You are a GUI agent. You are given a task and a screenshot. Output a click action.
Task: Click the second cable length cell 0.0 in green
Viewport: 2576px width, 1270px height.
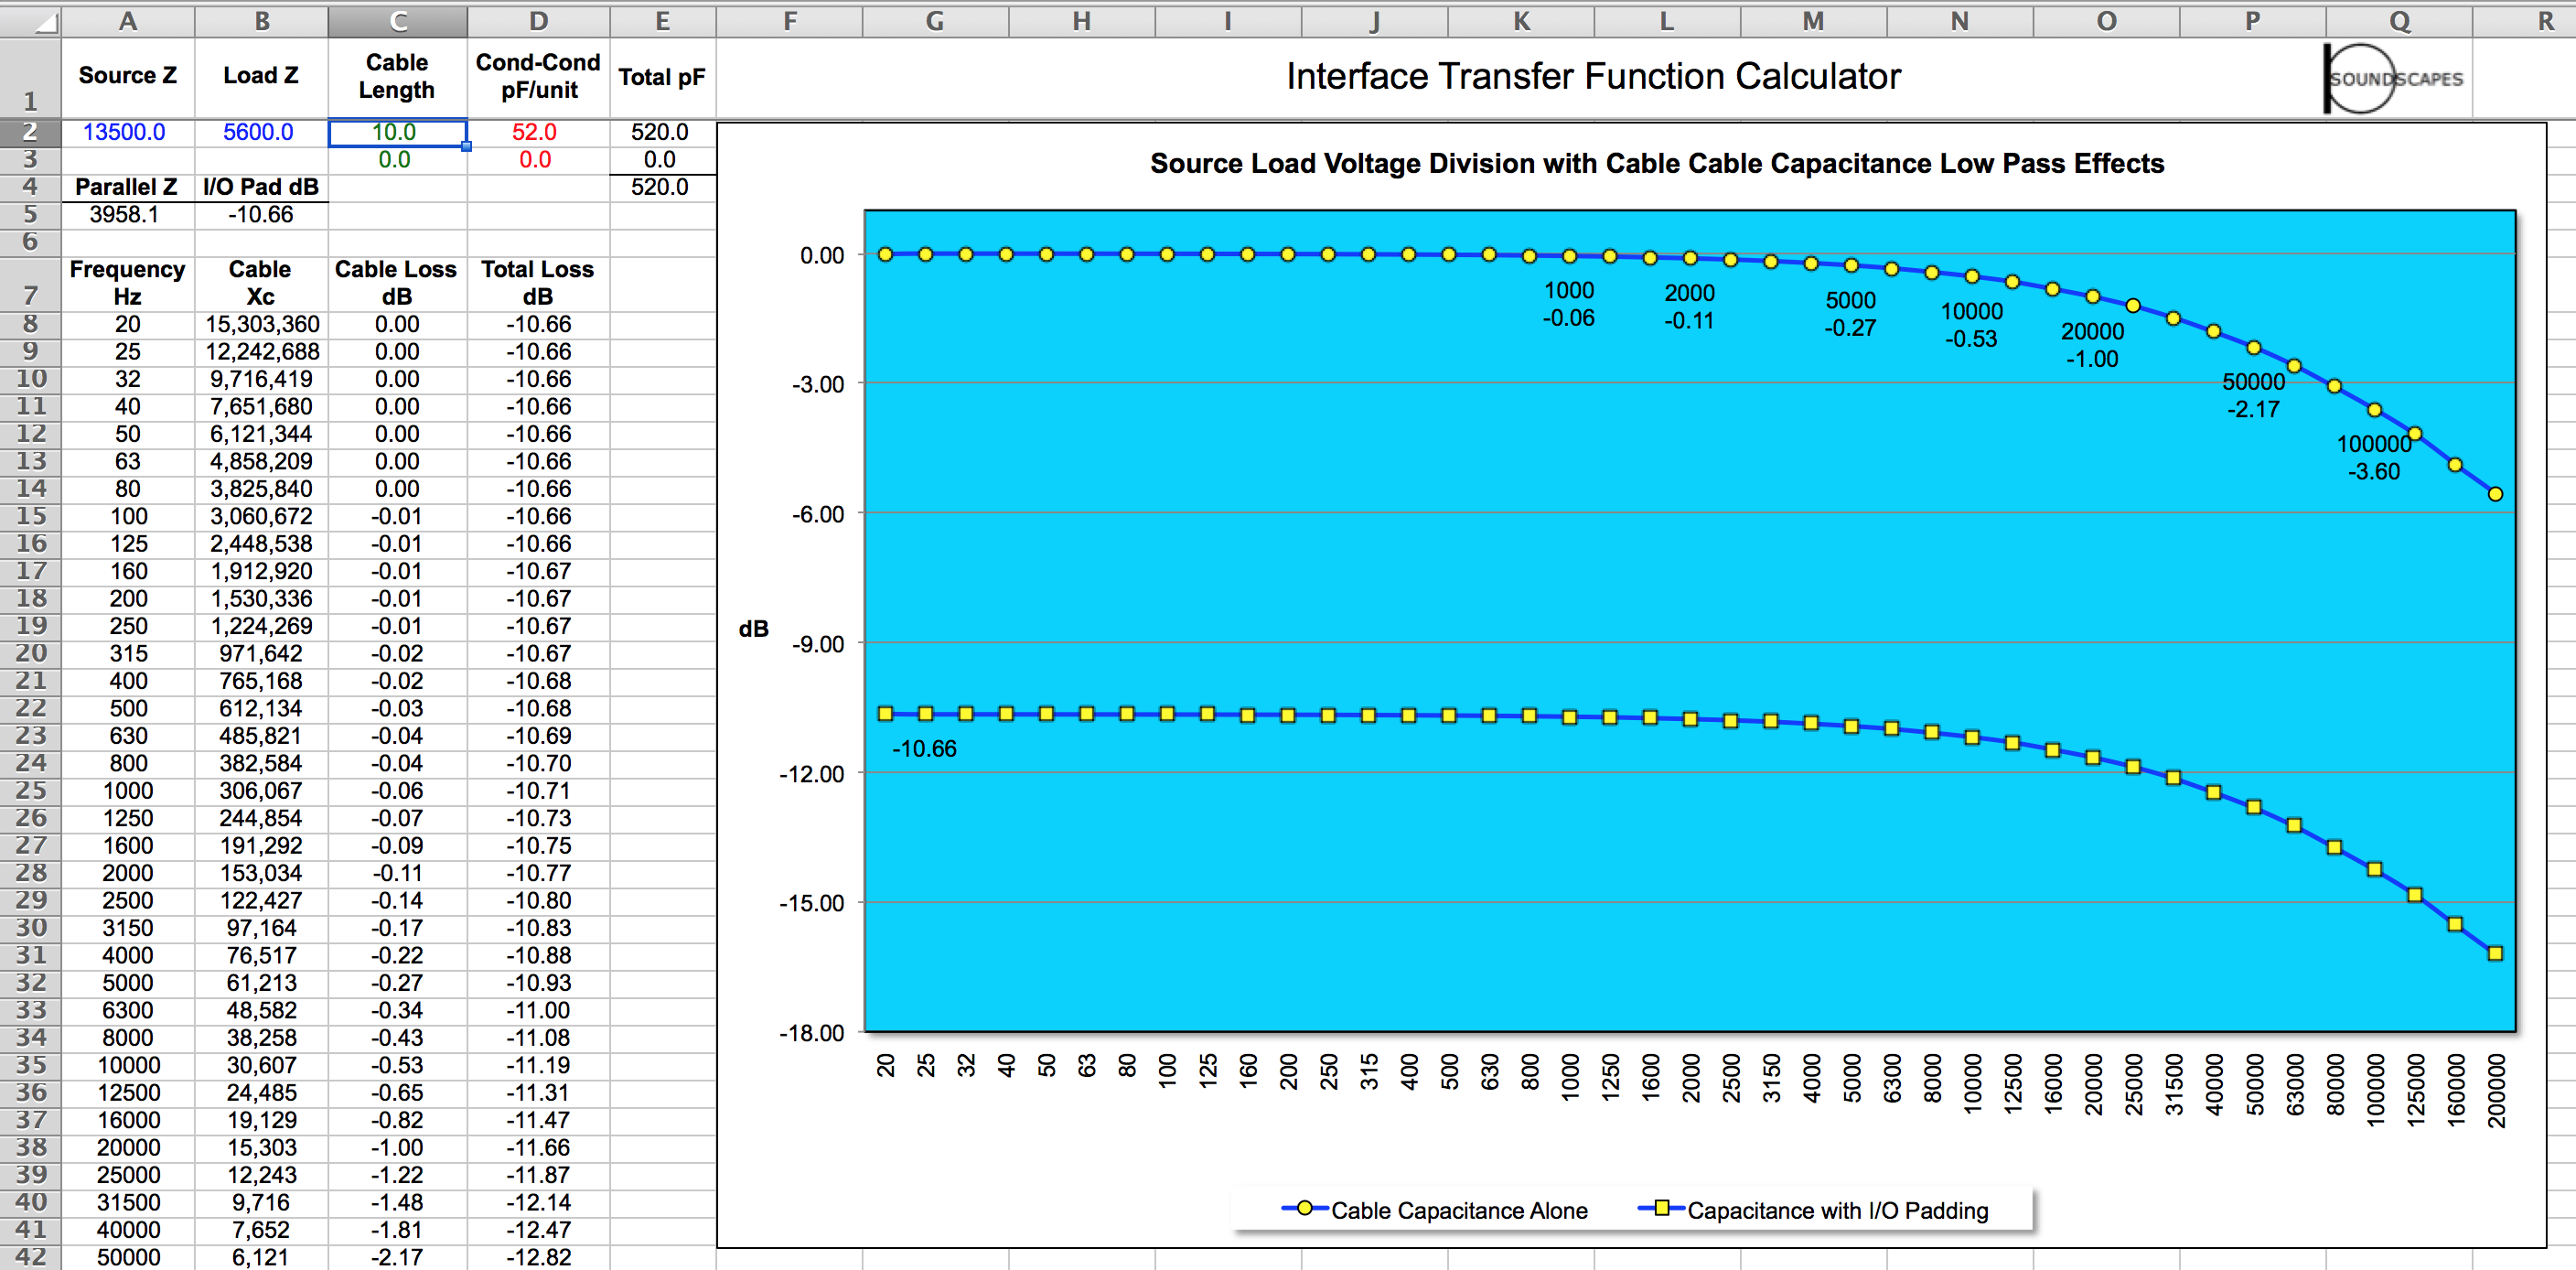(x=398, y=160)
